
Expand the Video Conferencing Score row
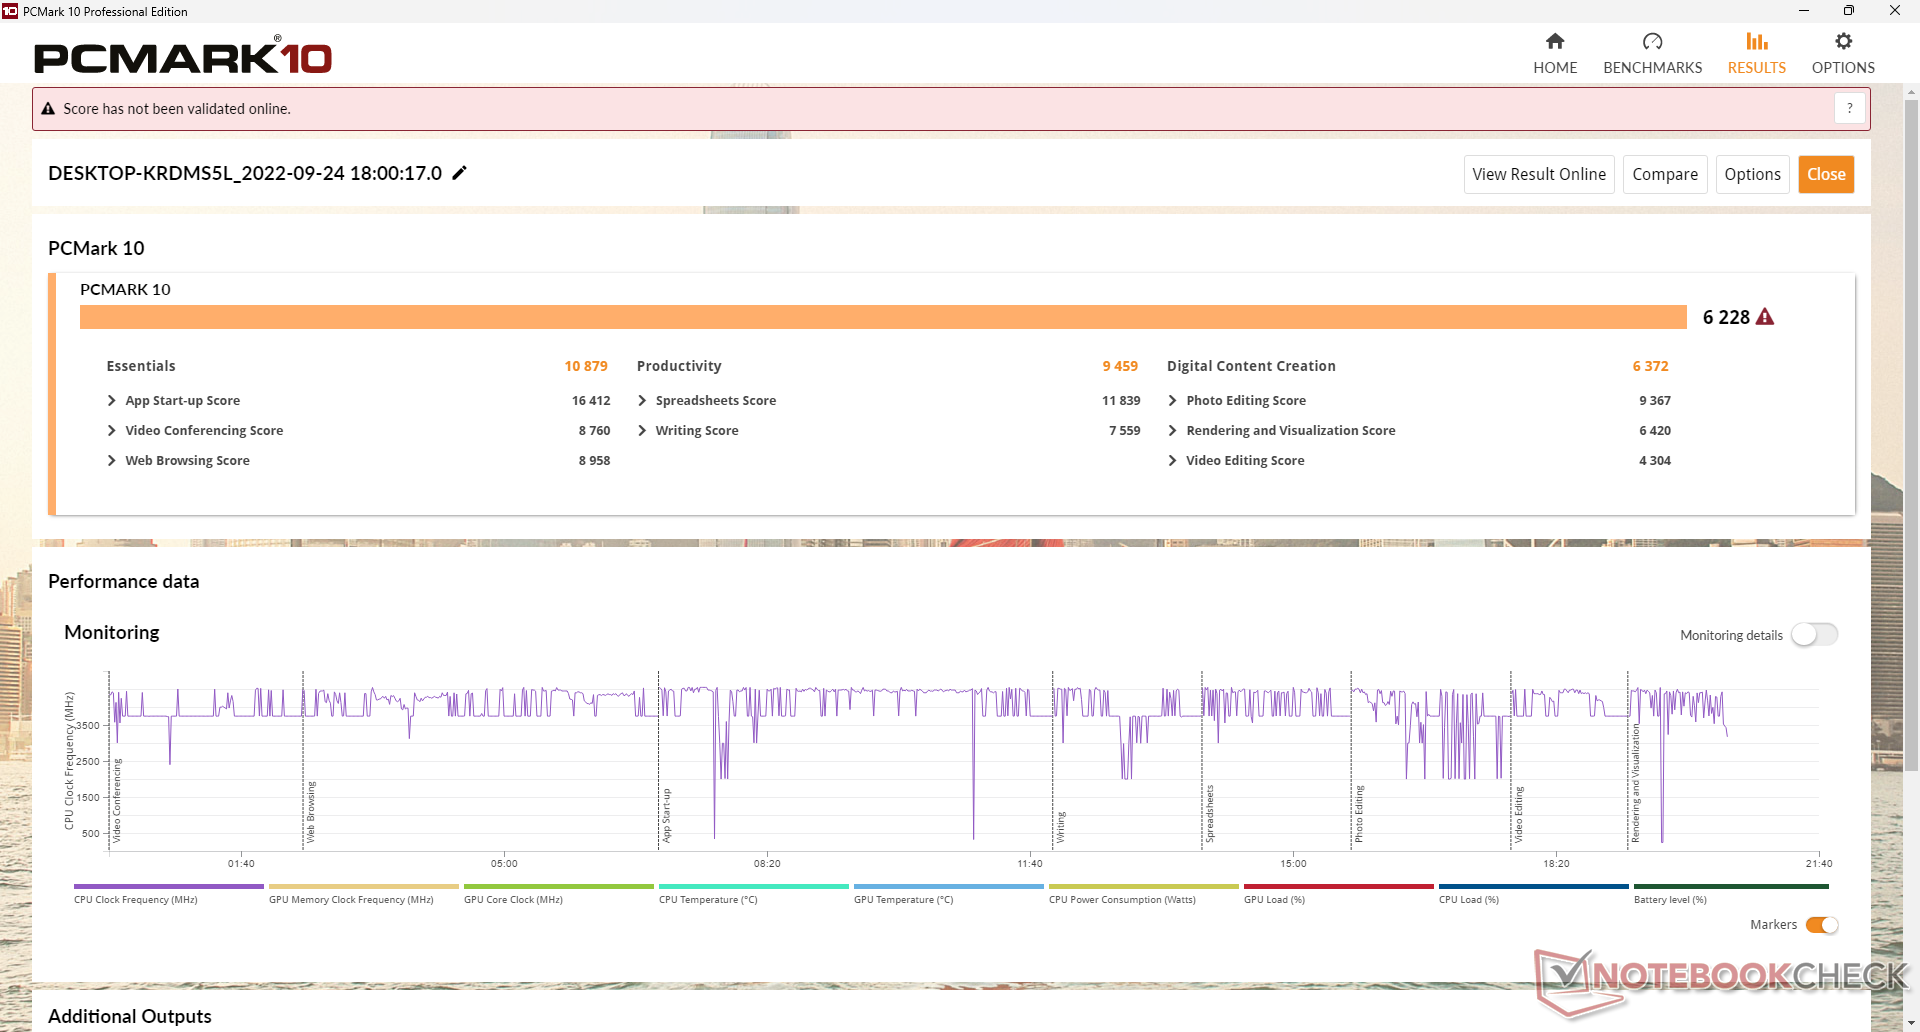click(x=112, y=431)
